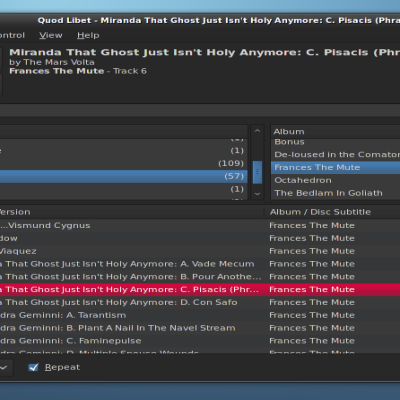
Task: Select the song row ending in D. Con Safo
Action: 200,302
